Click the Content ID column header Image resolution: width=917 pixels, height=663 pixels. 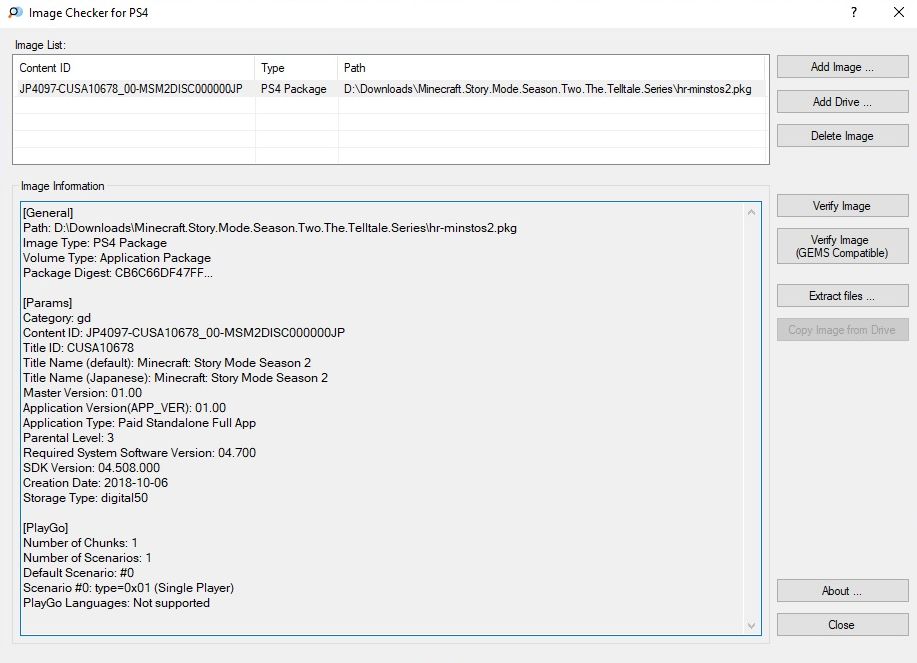point(134,68)
